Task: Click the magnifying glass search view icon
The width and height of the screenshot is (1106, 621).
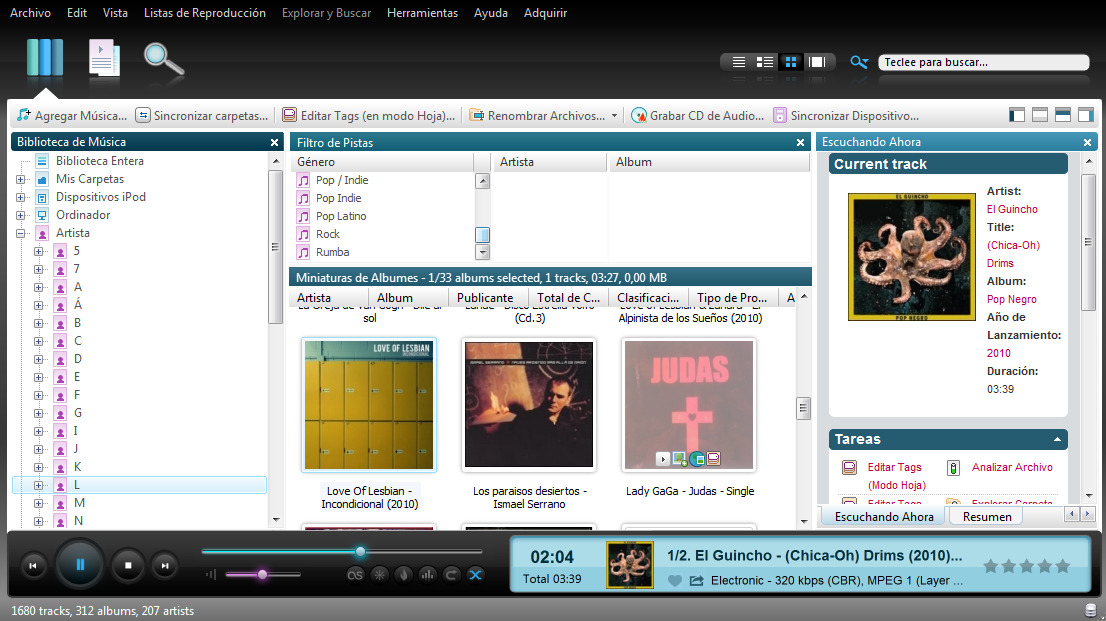Action: pos(163,58)
